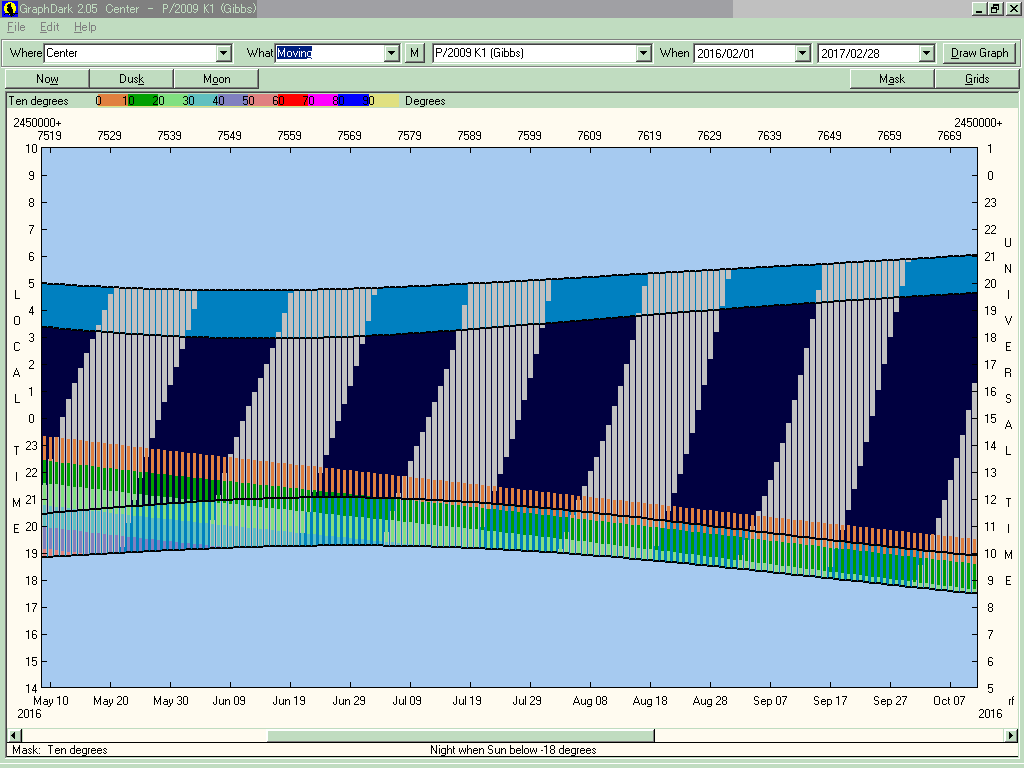Click the Draw Graph button

click(x=980, y=54)
